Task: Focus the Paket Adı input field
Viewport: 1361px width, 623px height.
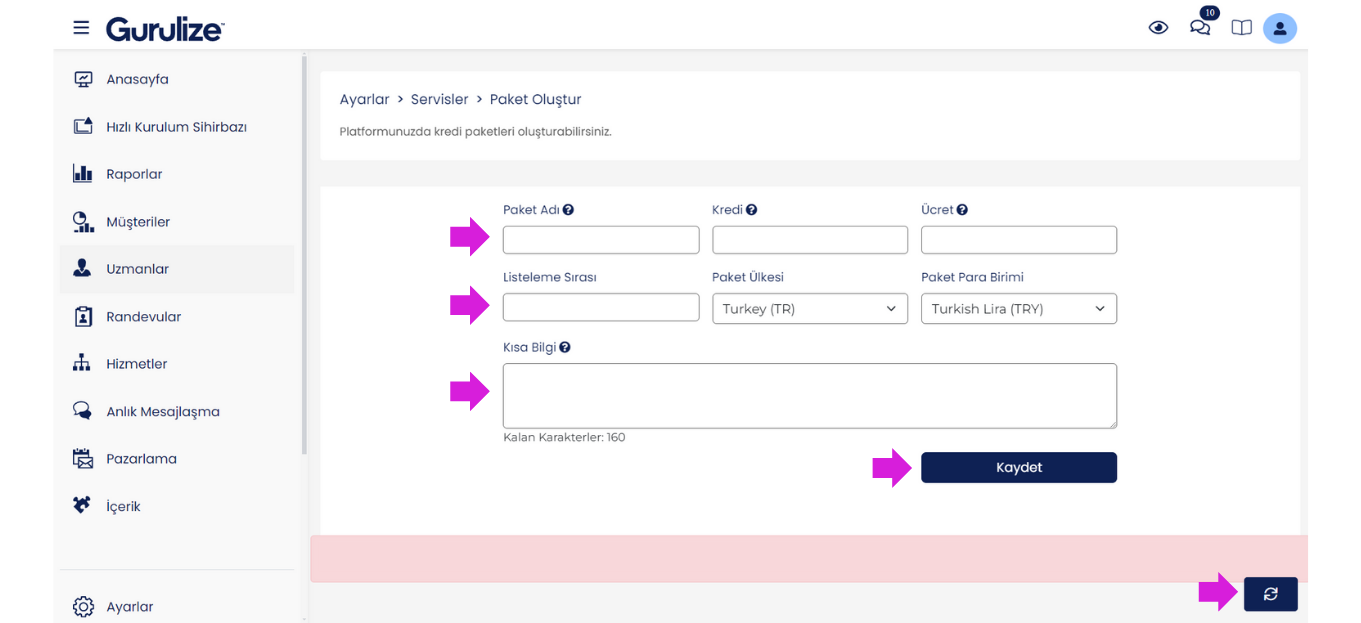Action: (x=601, y=240)
